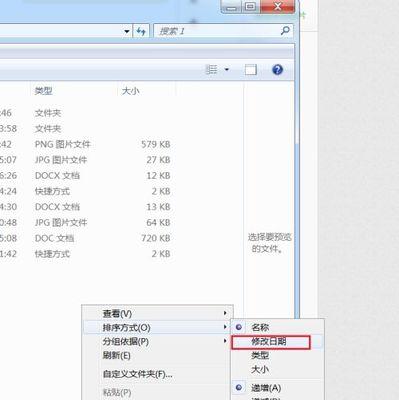Close the explorer window
Screen dimensions: 399x400
point(277,7)
